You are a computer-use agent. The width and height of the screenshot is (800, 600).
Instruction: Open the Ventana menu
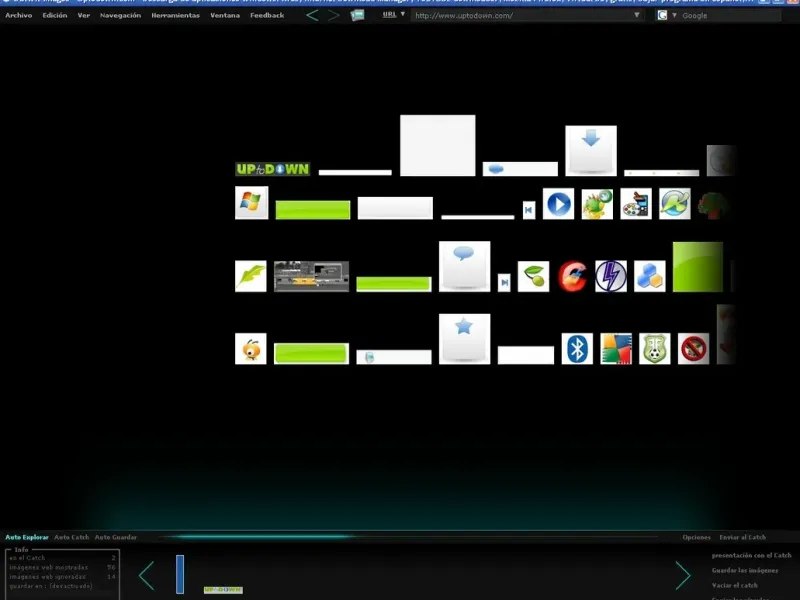pyautogui.click(x=225, y=15)
